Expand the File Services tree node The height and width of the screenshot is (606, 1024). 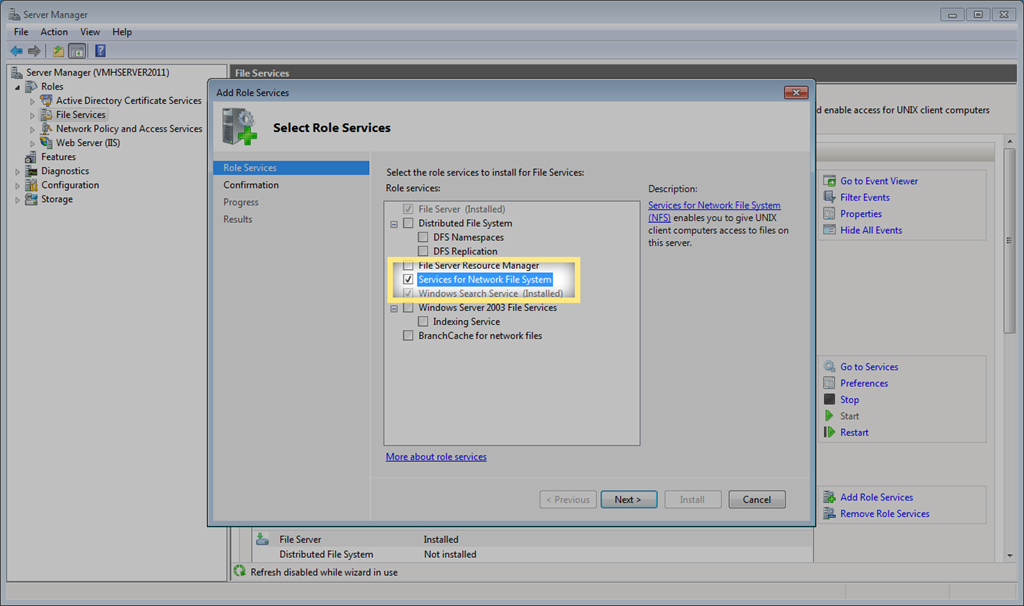[32, 116]
